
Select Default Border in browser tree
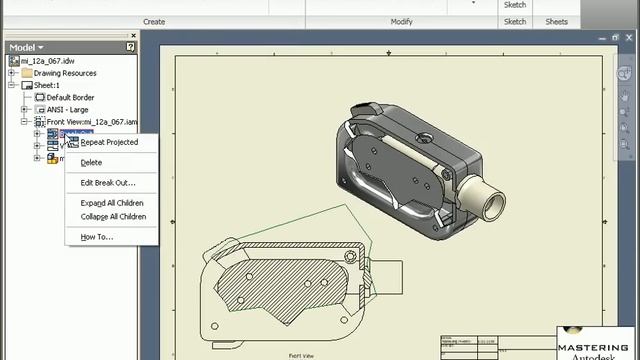[70, 98]
